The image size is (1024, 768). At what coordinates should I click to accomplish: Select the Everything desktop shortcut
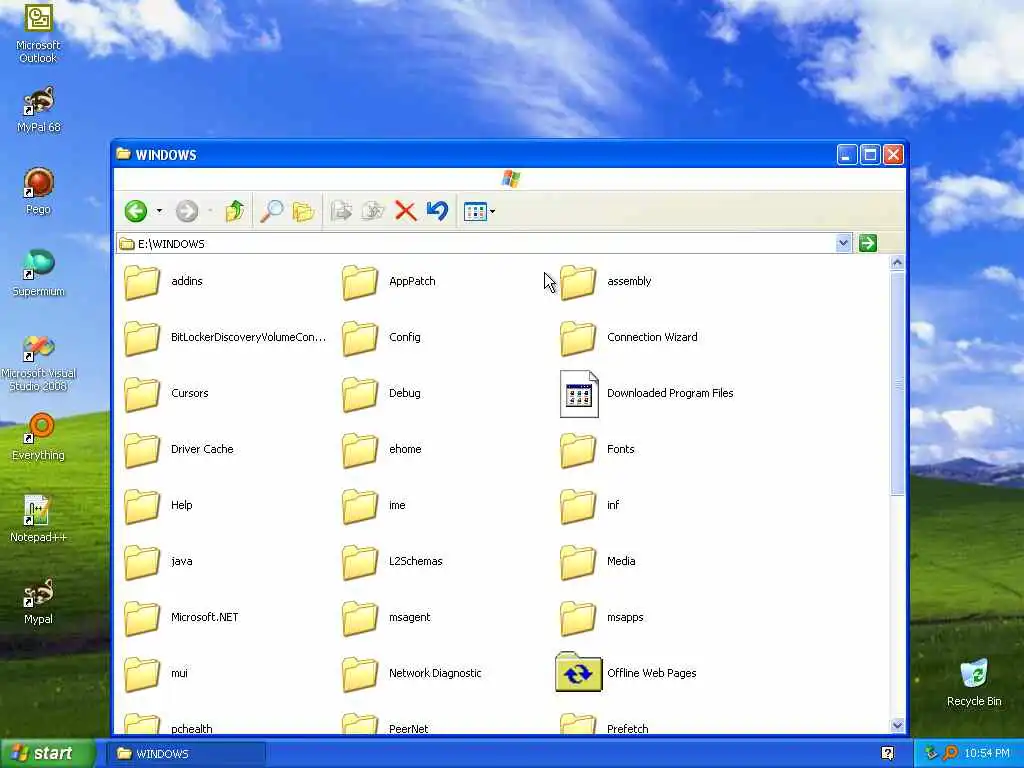click(38, 438)
